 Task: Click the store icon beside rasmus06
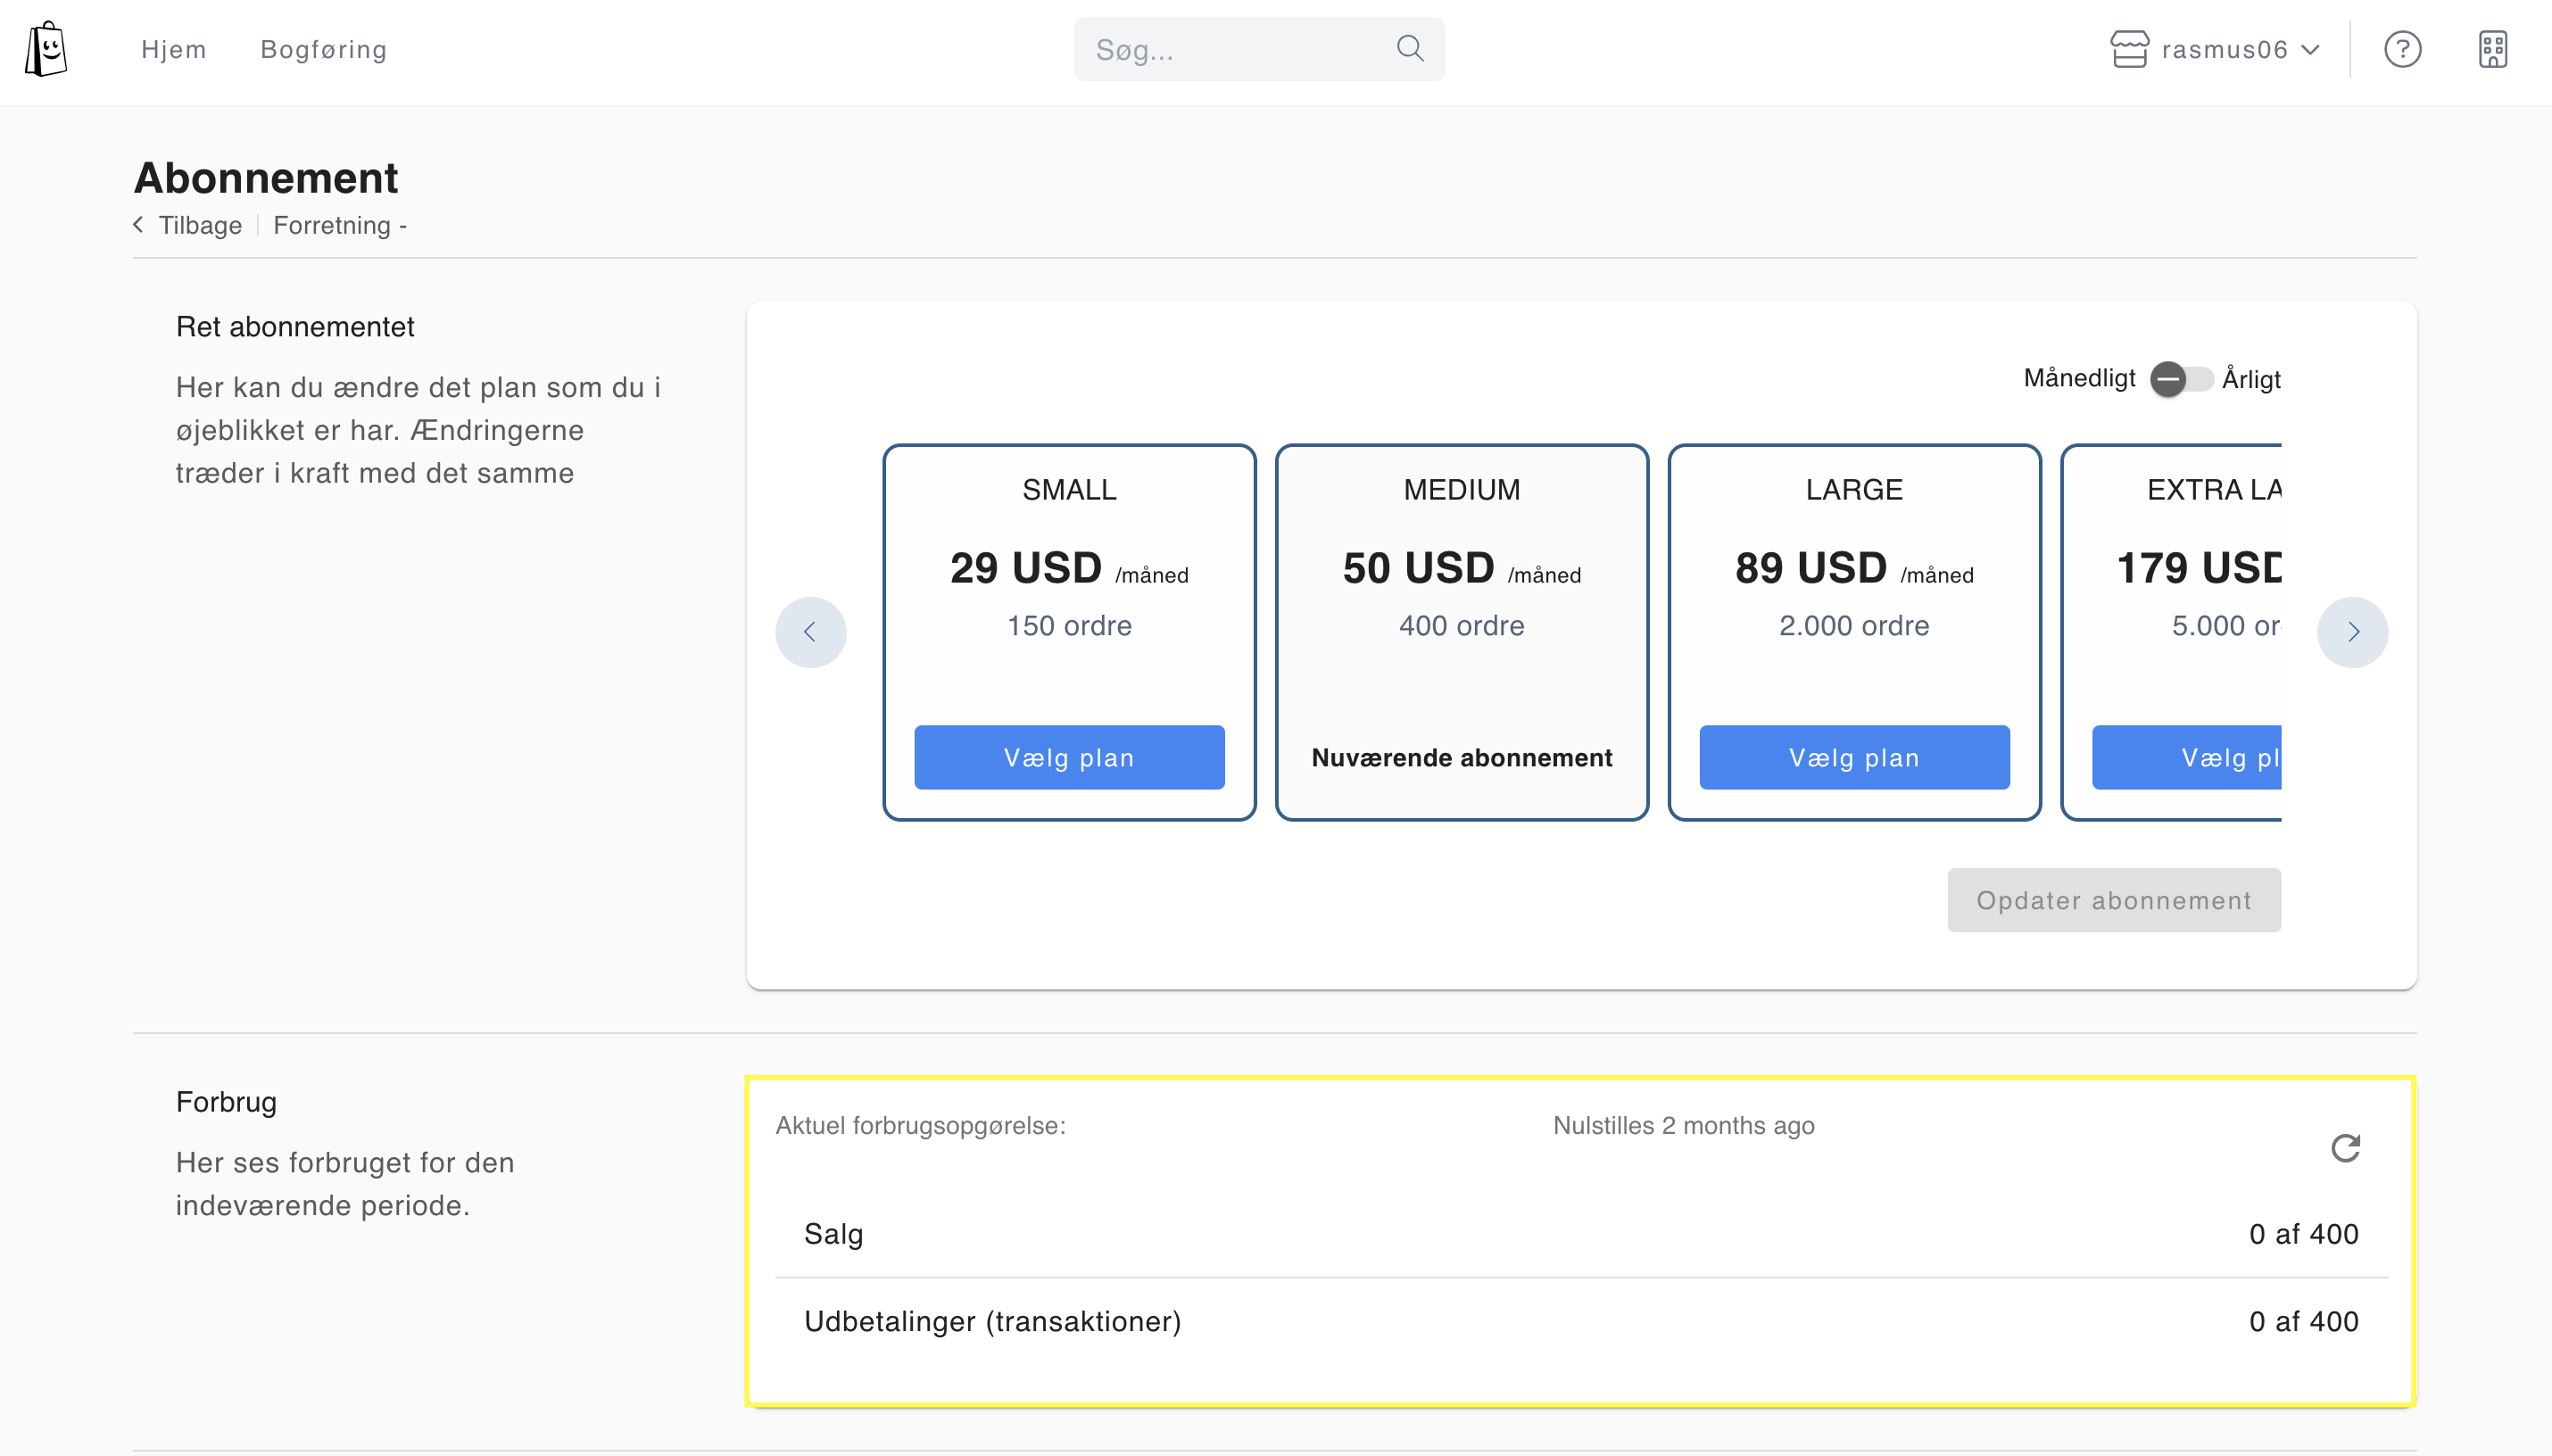point(2129,49)
